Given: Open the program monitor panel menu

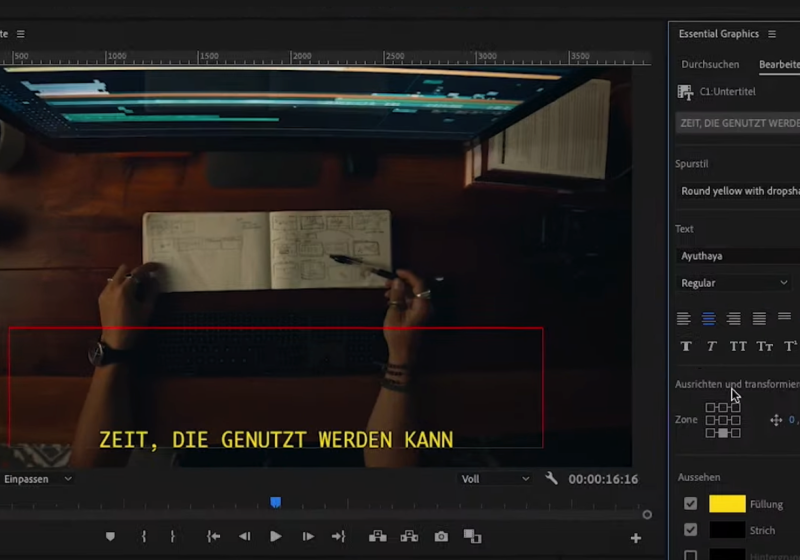Looking at the screenshot, I should coord(20,34).
